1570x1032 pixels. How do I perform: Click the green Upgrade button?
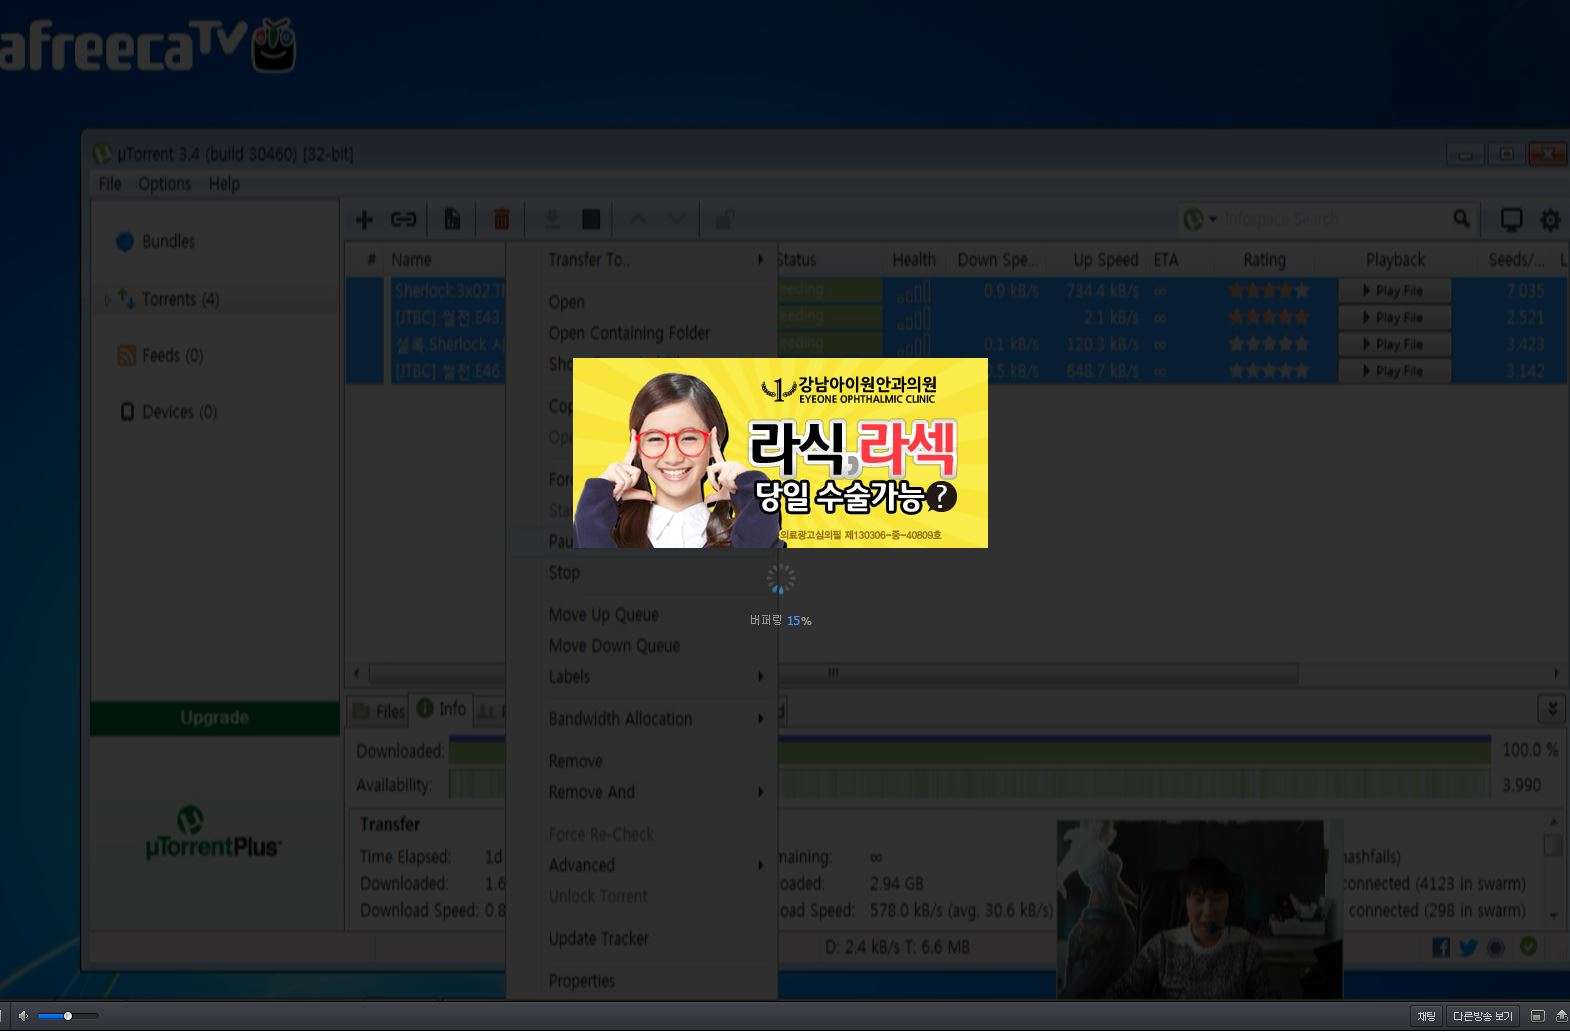215,718
